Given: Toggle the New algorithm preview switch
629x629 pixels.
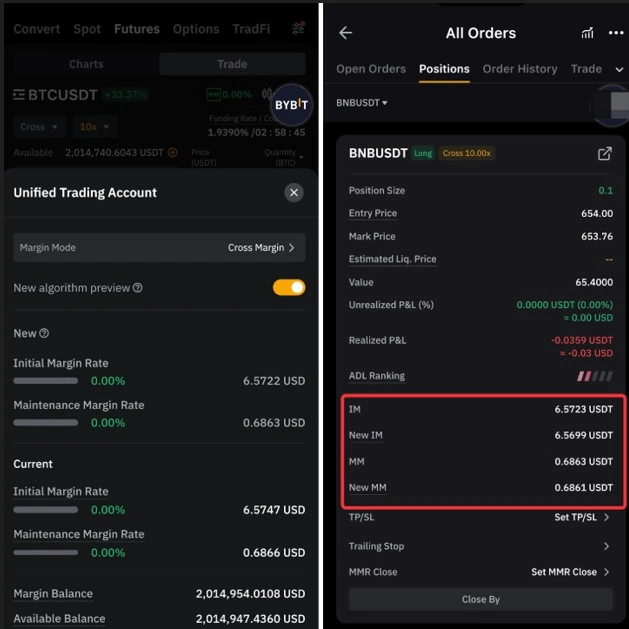Looking at the screenshot, I should 289,288.
